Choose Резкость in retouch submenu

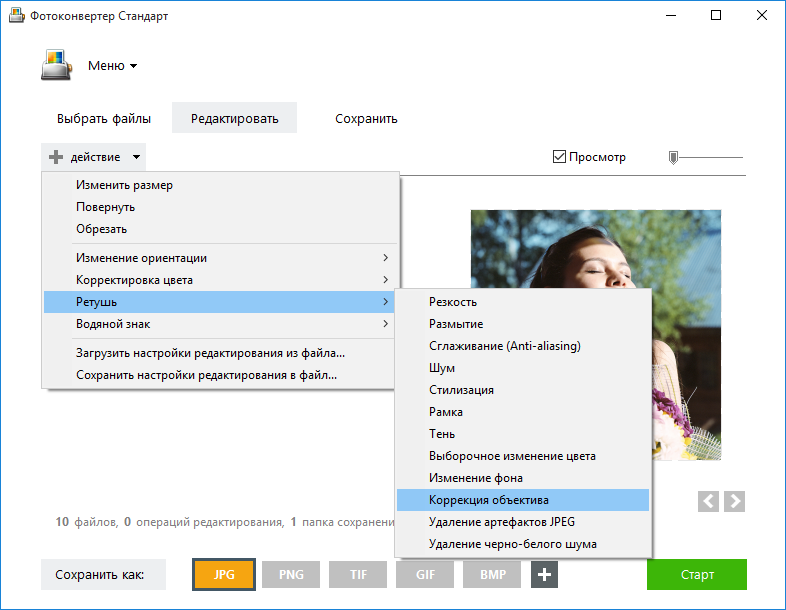click(523, 302)
